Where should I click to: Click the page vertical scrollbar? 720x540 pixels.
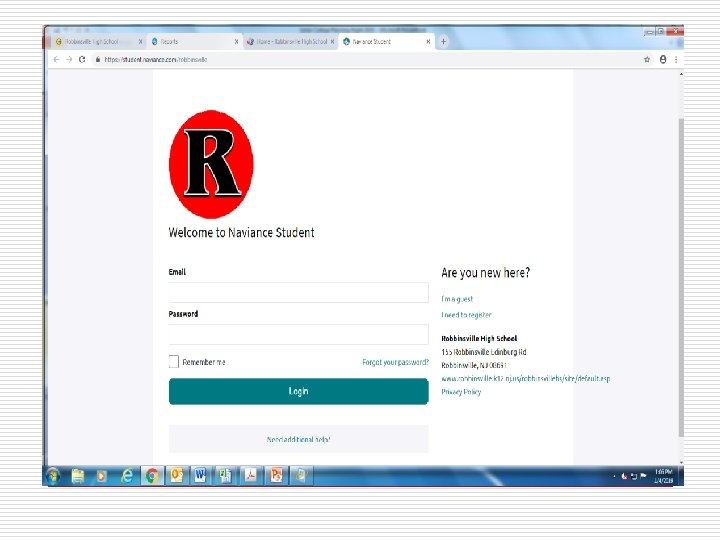681,277
